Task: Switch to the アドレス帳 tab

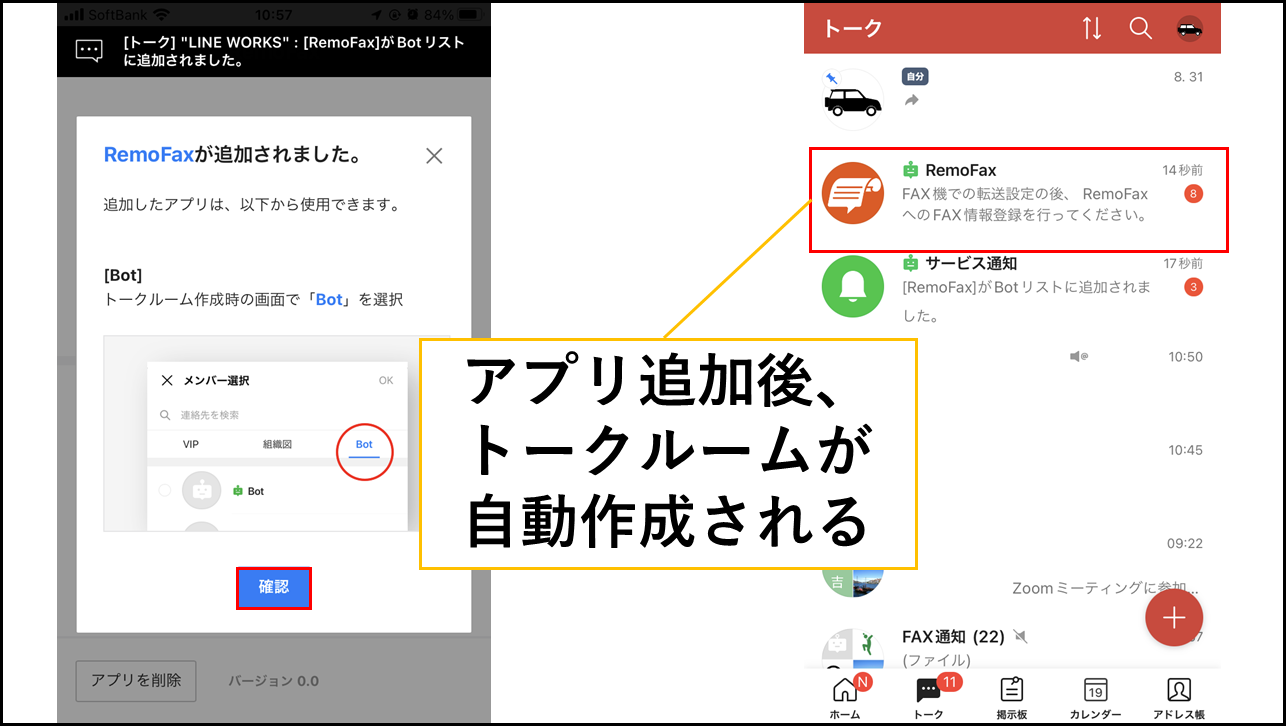Action: click(x=1178, y=697)
